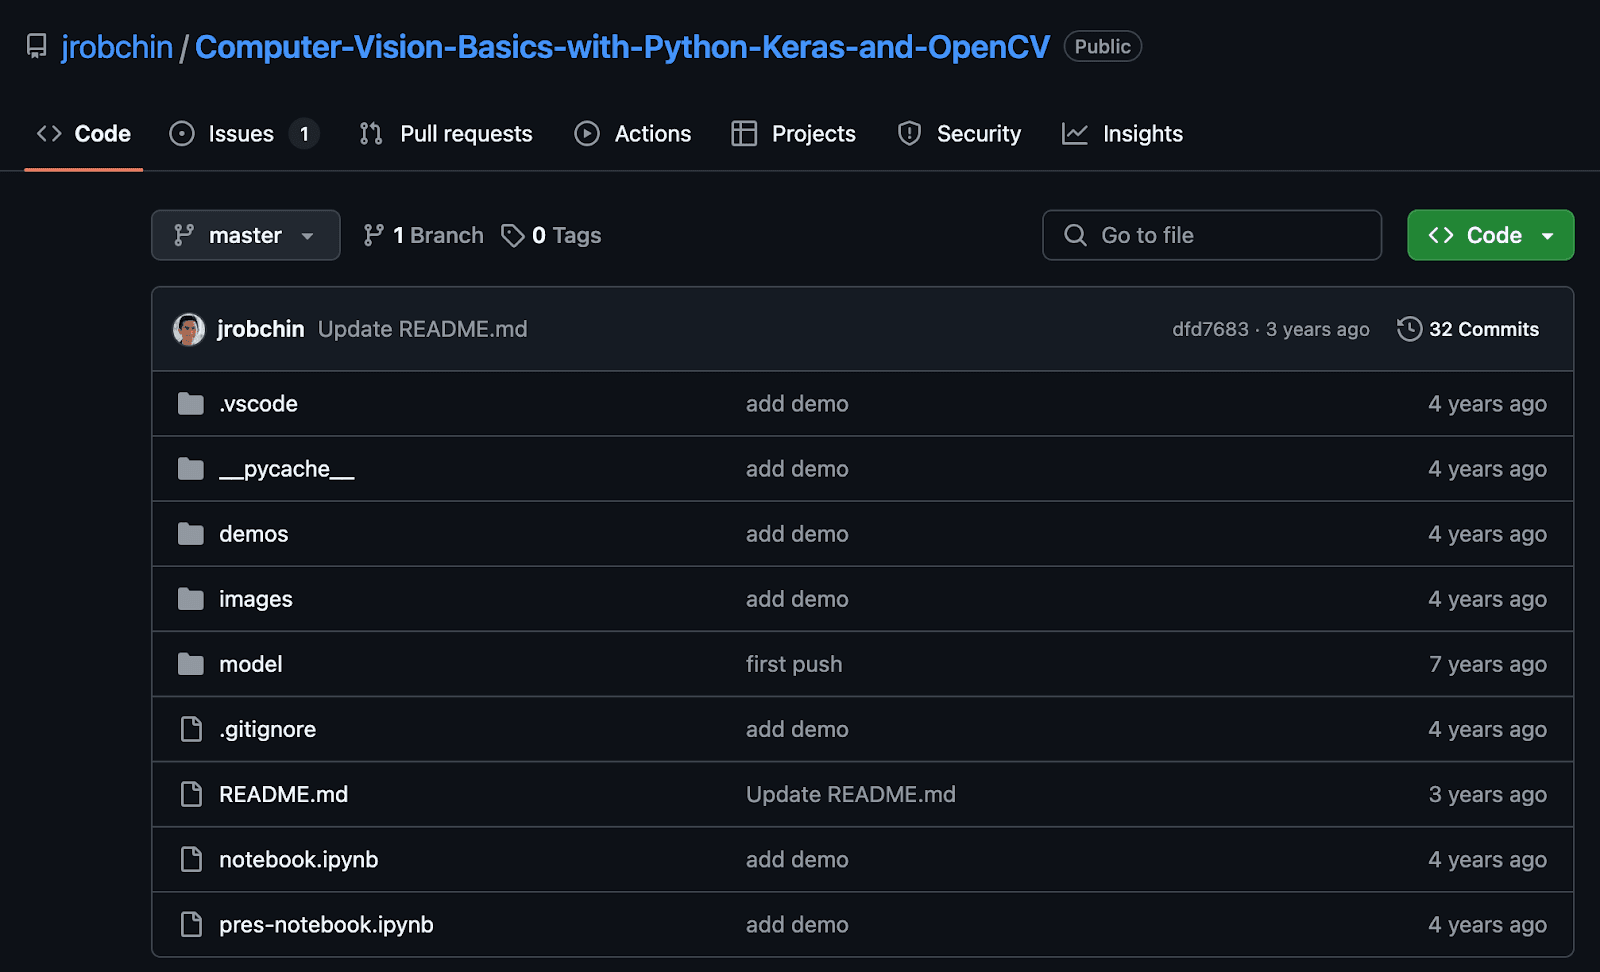This screenshot has width=1600, height=972.
Task: Expand the master branch dropdown
Action: coord(246,235)
